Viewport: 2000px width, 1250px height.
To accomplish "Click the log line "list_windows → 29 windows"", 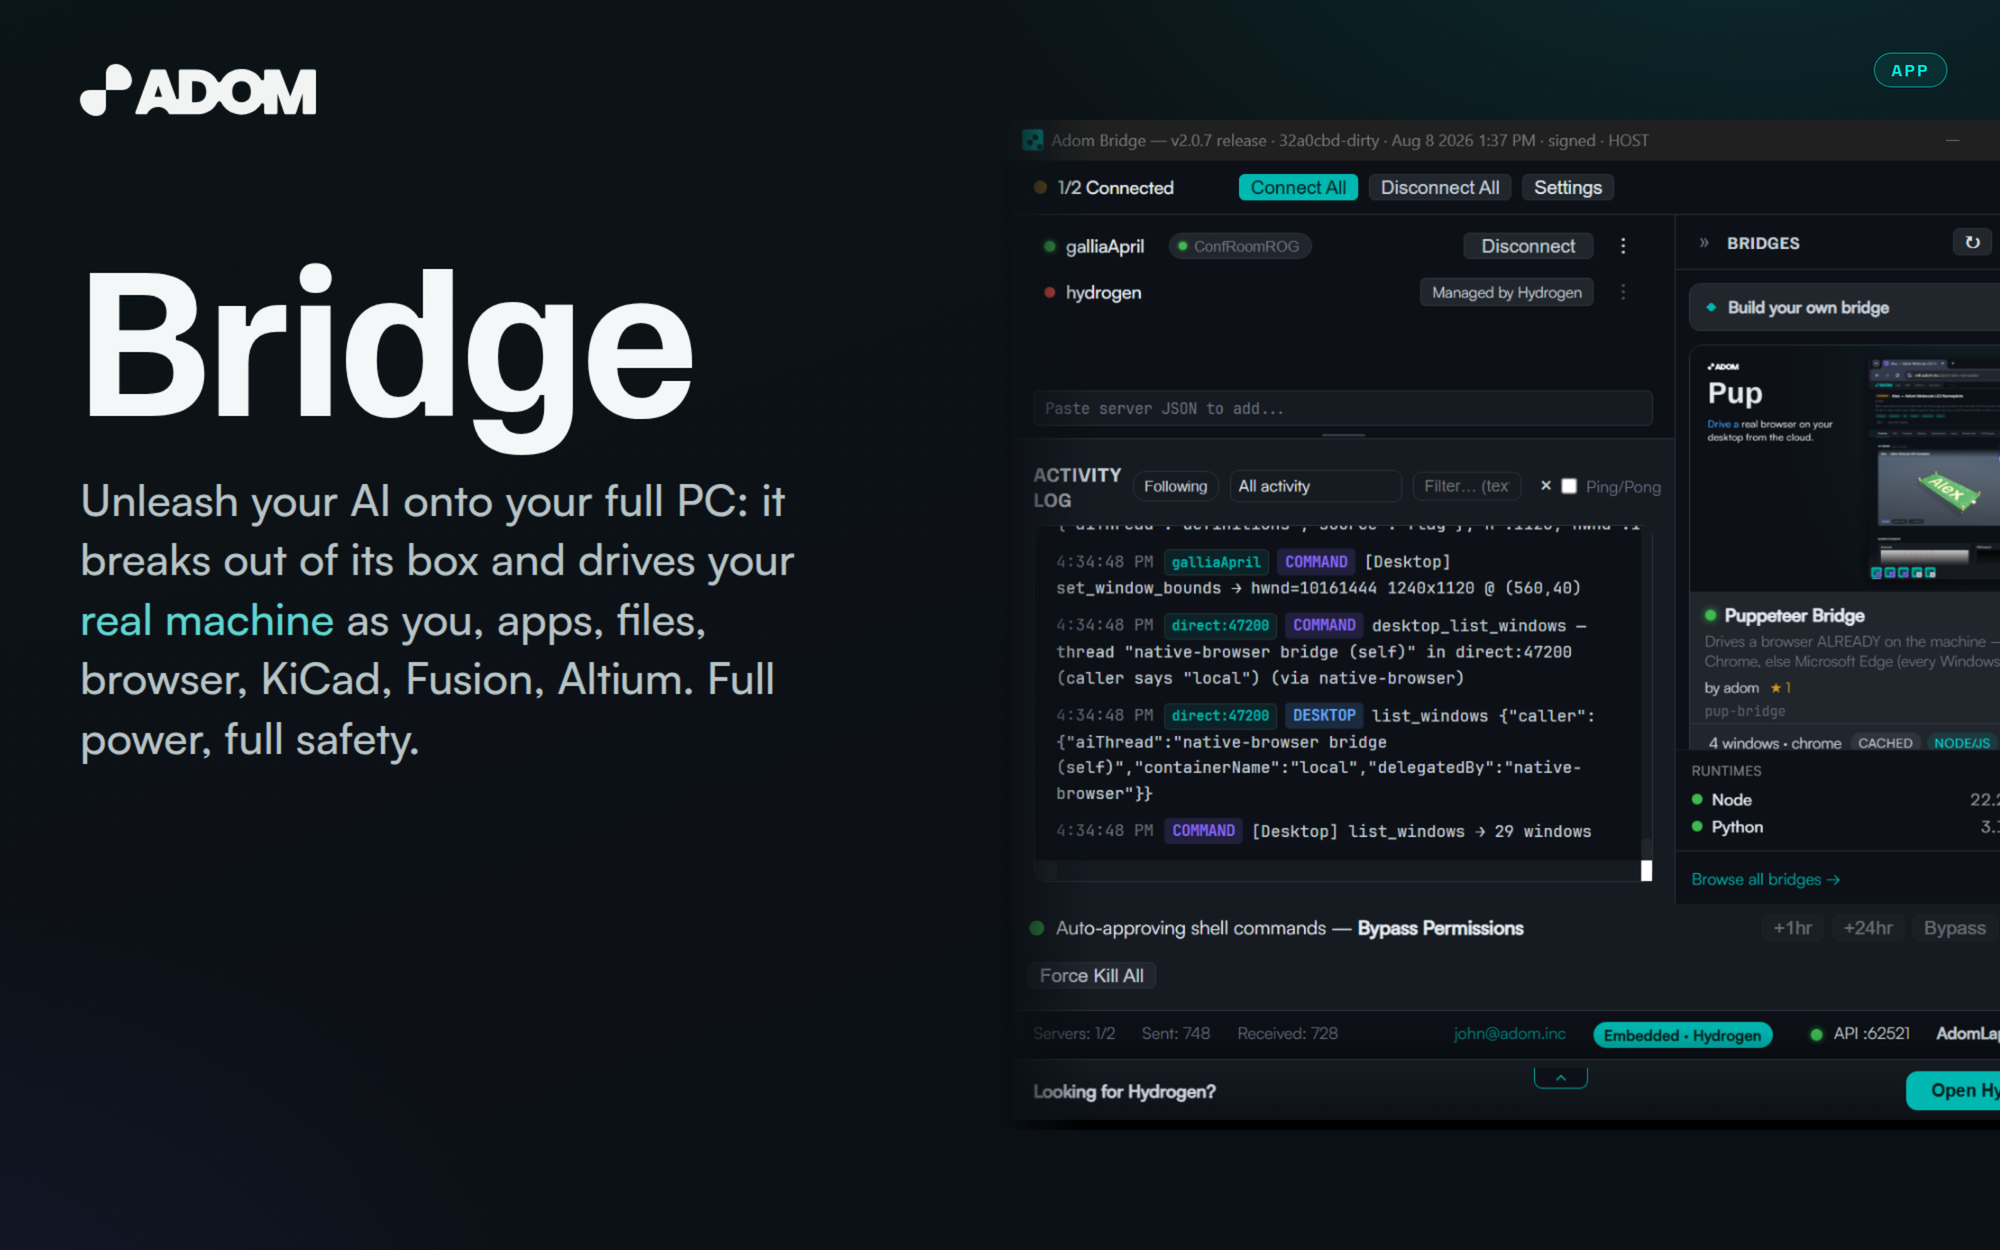I will point(1469,831).
